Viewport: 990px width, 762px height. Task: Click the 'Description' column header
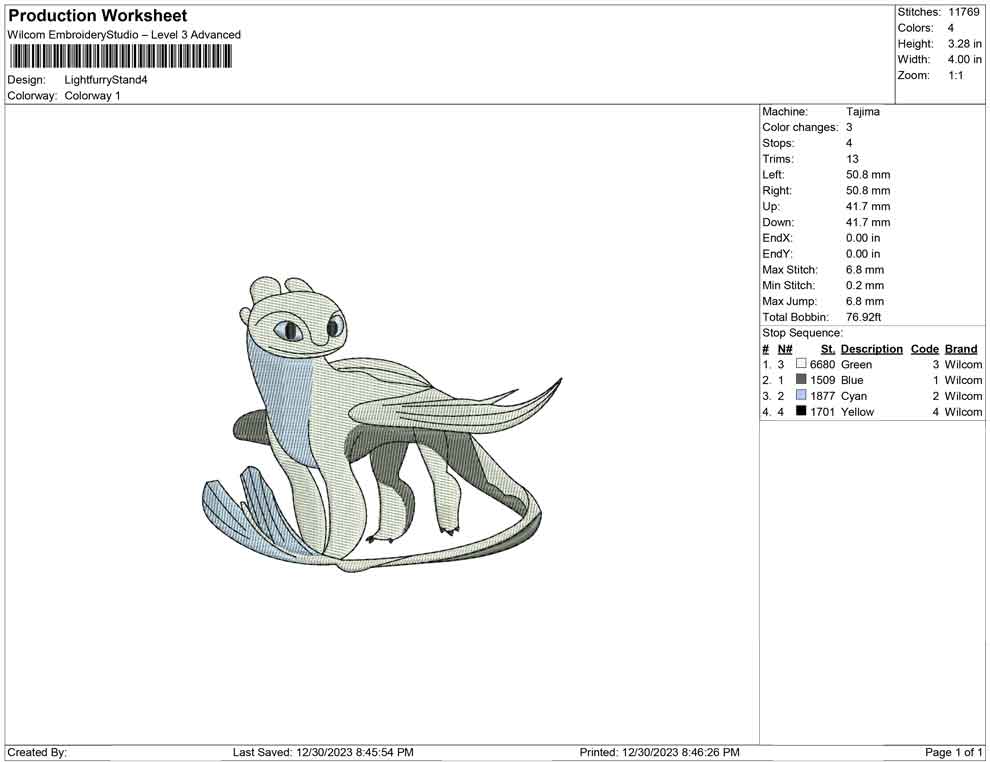pyautogui.click(x=871, y=349)
